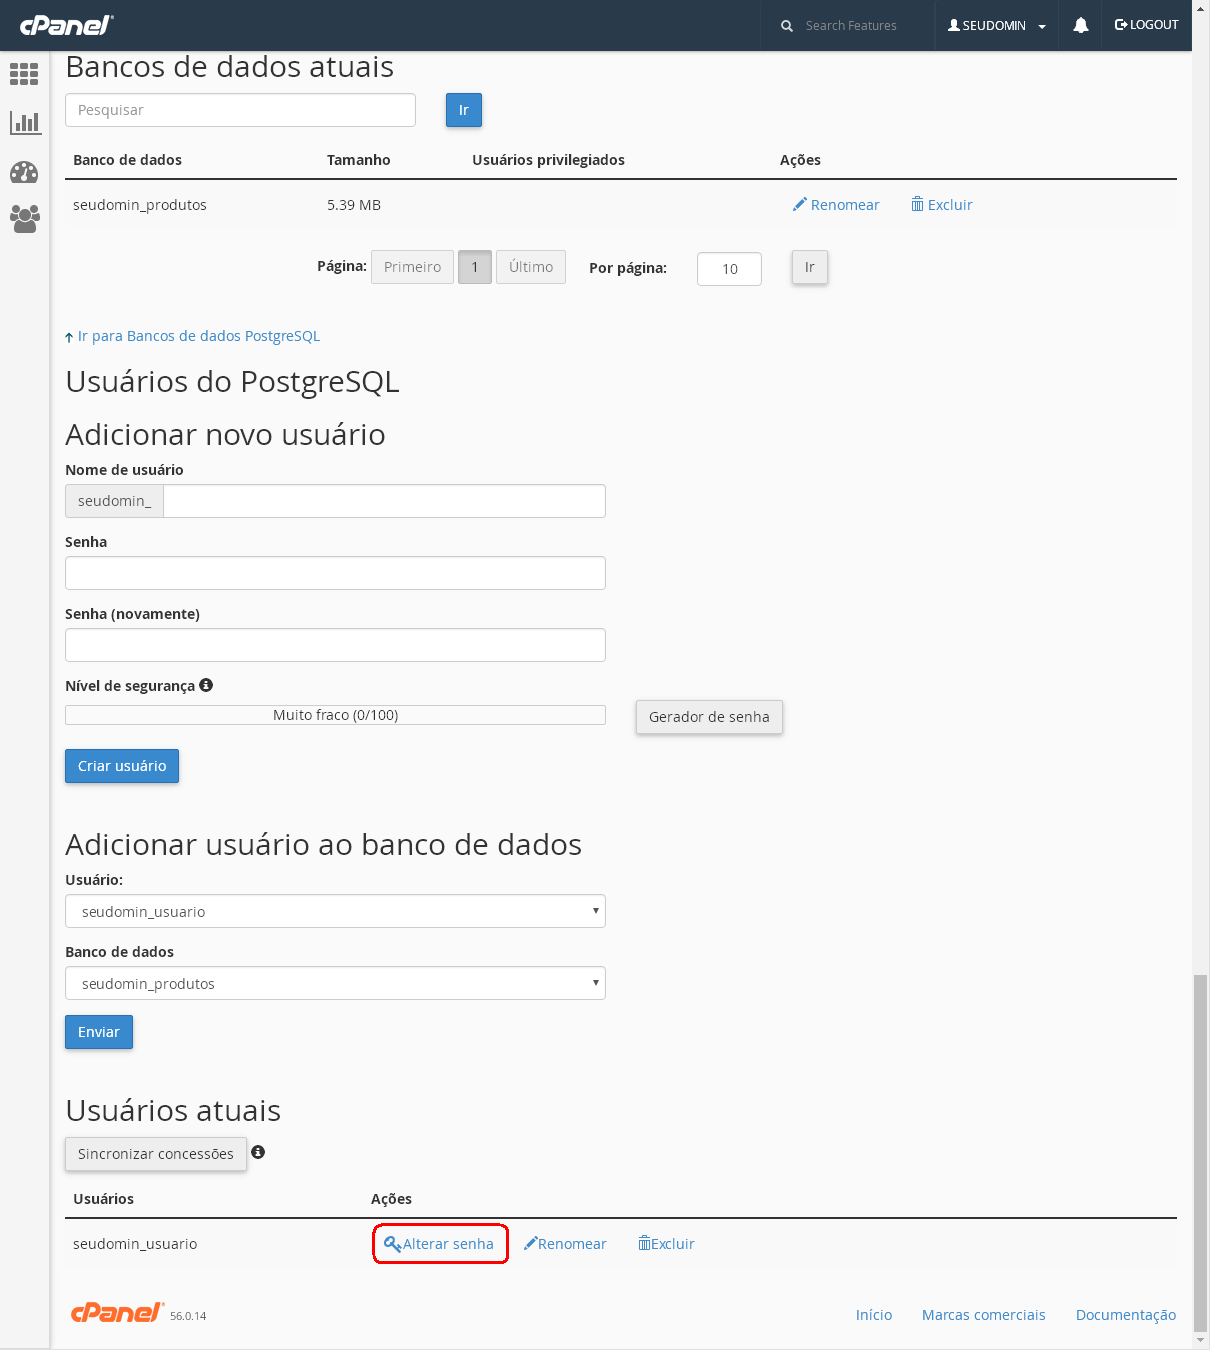Open the Usuário dropdown seudomin_usuario
This screenshot has width=1210, height=1350.
tap(335, 911)
